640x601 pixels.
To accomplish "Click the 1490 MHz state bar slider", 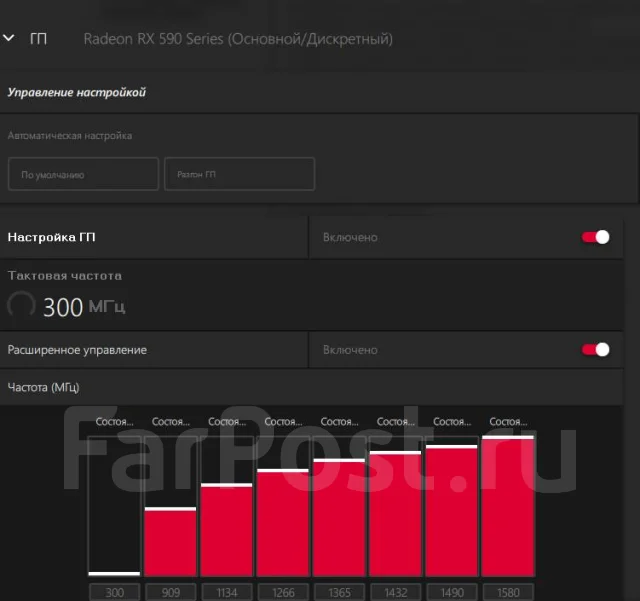I will [x=452, y=506].
